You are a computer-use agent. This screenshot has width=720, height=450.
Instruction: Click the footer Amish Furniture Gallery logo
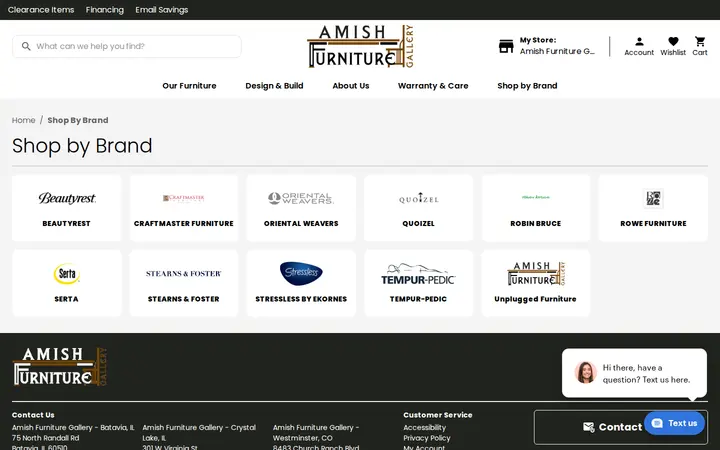pyautogui.click(x=60, y=366)
